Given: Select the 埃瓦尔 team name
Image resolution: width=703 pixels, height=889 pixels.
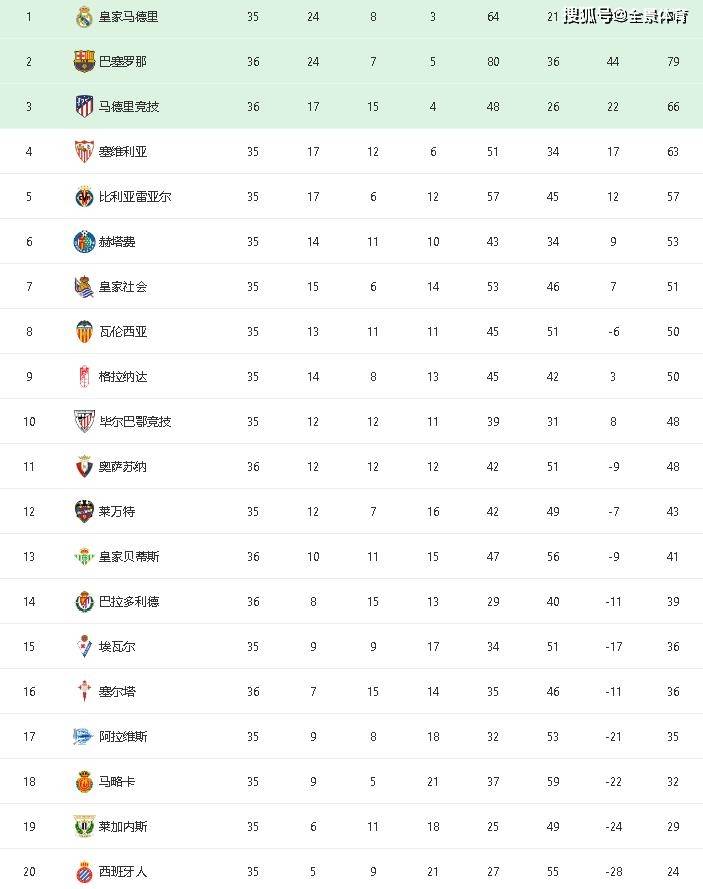Looking at the screenshot, I should pos(116,647).
